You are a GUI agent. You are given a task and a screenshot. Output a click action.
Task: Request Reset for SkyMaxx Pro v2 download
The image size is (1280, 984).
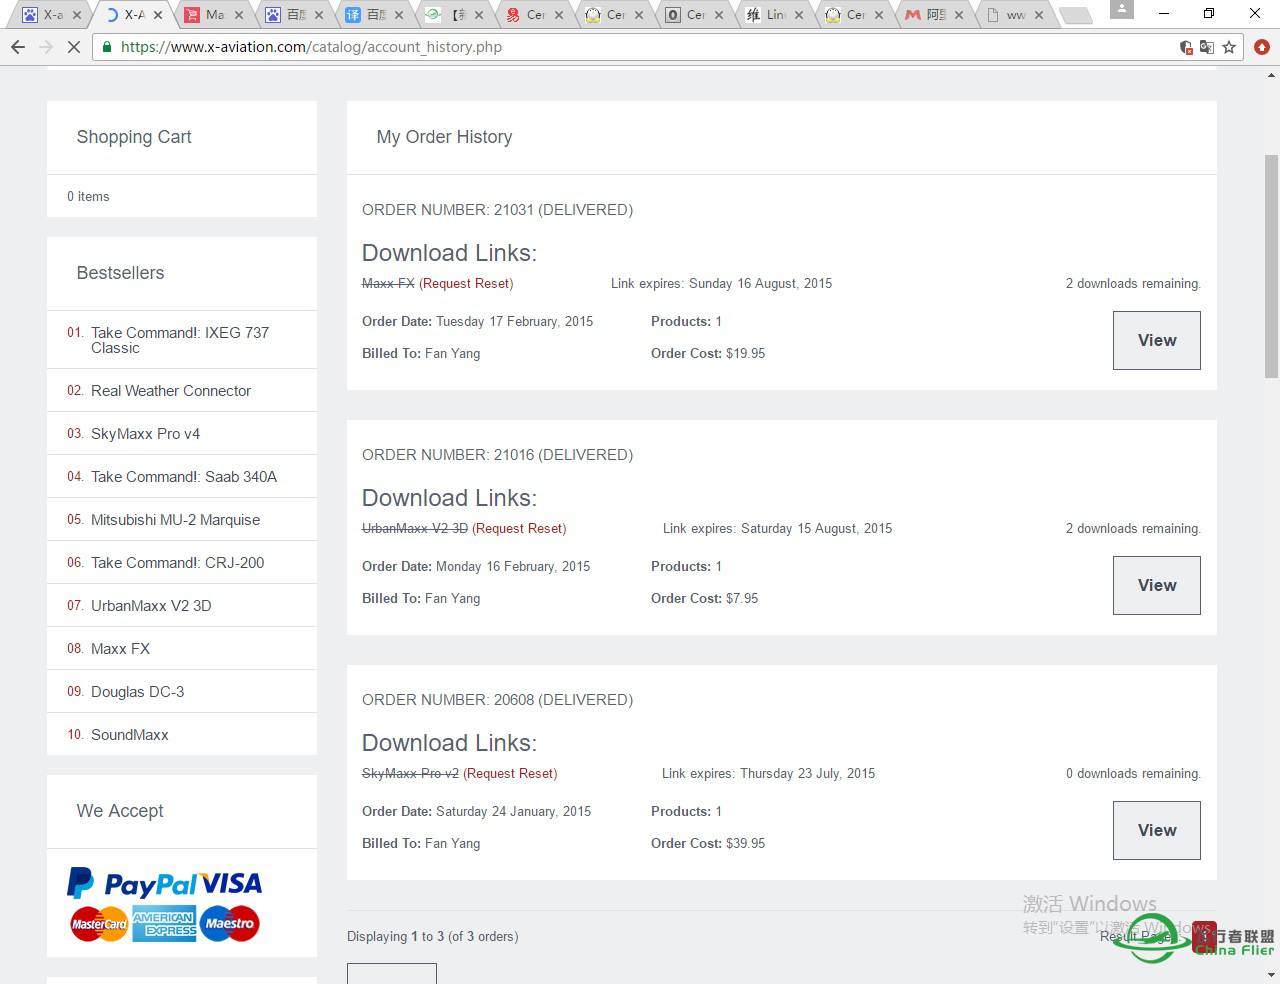[510, 773]
